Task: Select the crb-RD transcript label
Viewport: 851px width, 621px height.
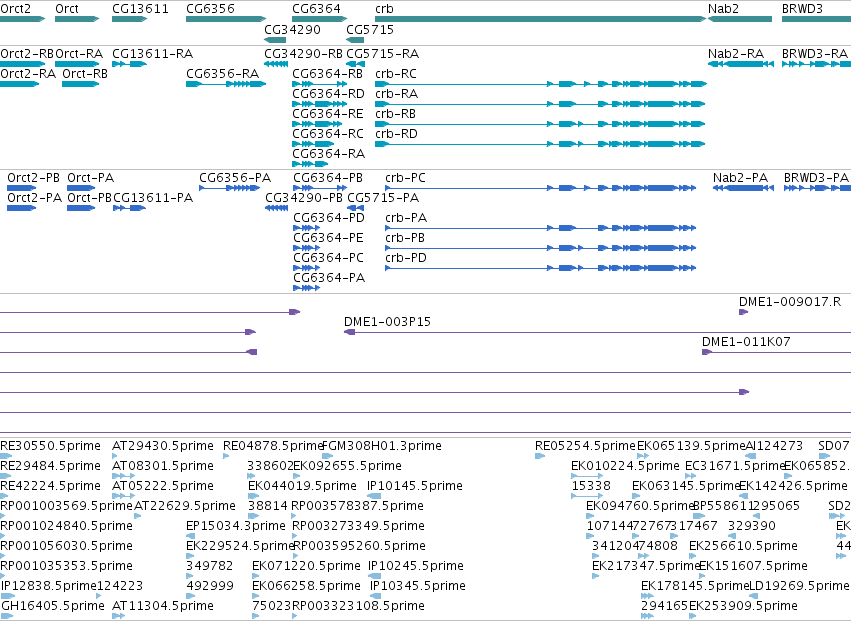Action: coord(396,134)
